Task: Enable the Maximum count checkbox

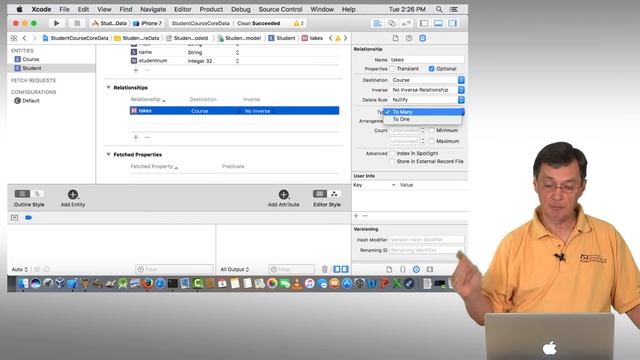Action: pyautogui.click(x=432, y=141)
